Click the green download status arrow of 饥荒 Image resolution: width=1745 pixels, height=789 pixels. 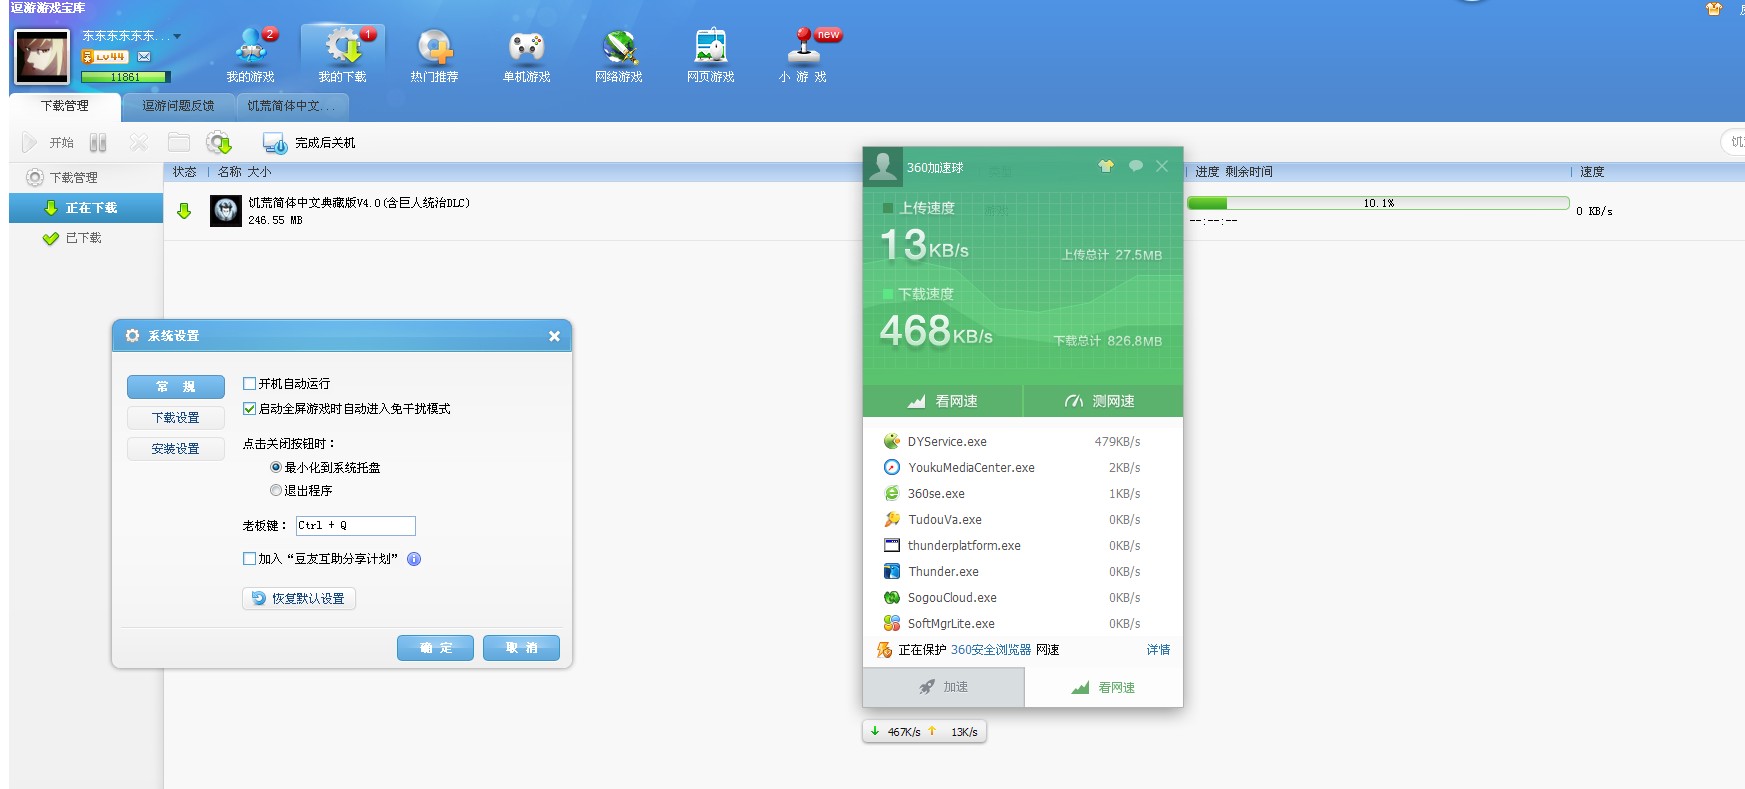pos(184,211)
